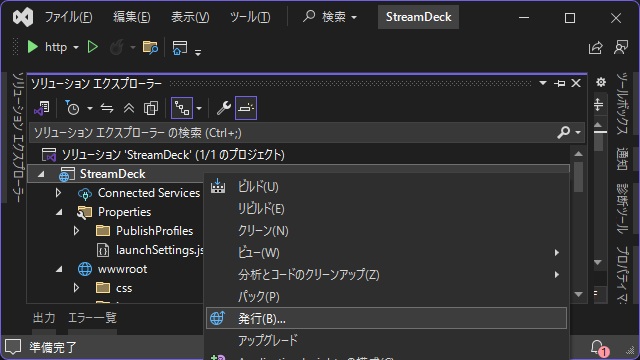Open the find in files folder icon

point(150,47)
